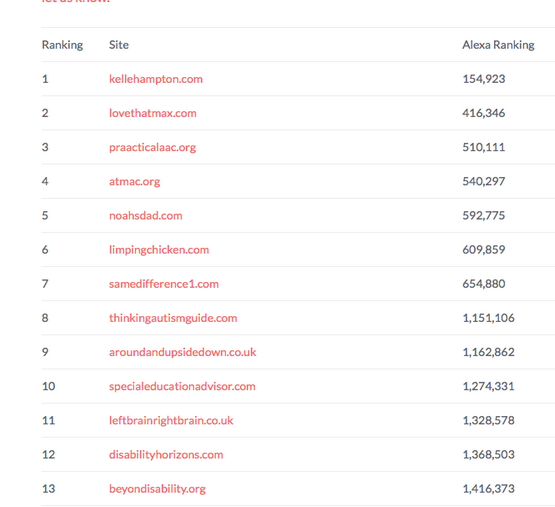Select ranking number 5 for noahsdad.com

(x=45, y=215)
